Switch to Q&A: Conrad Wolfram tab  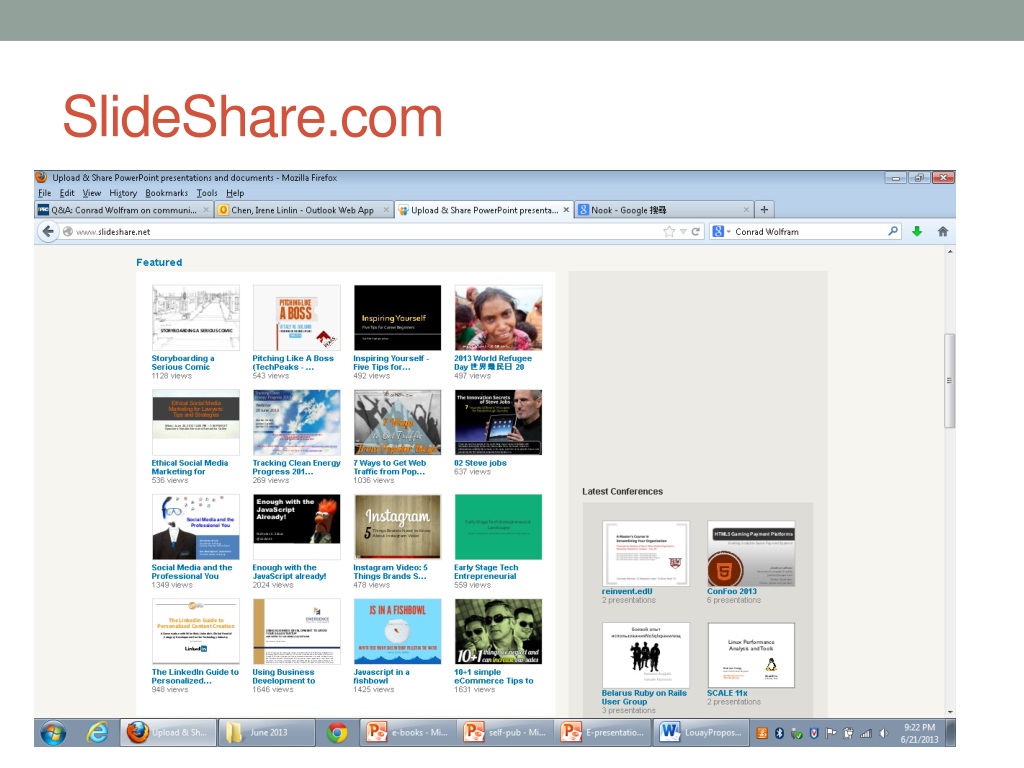pos(124,210)
